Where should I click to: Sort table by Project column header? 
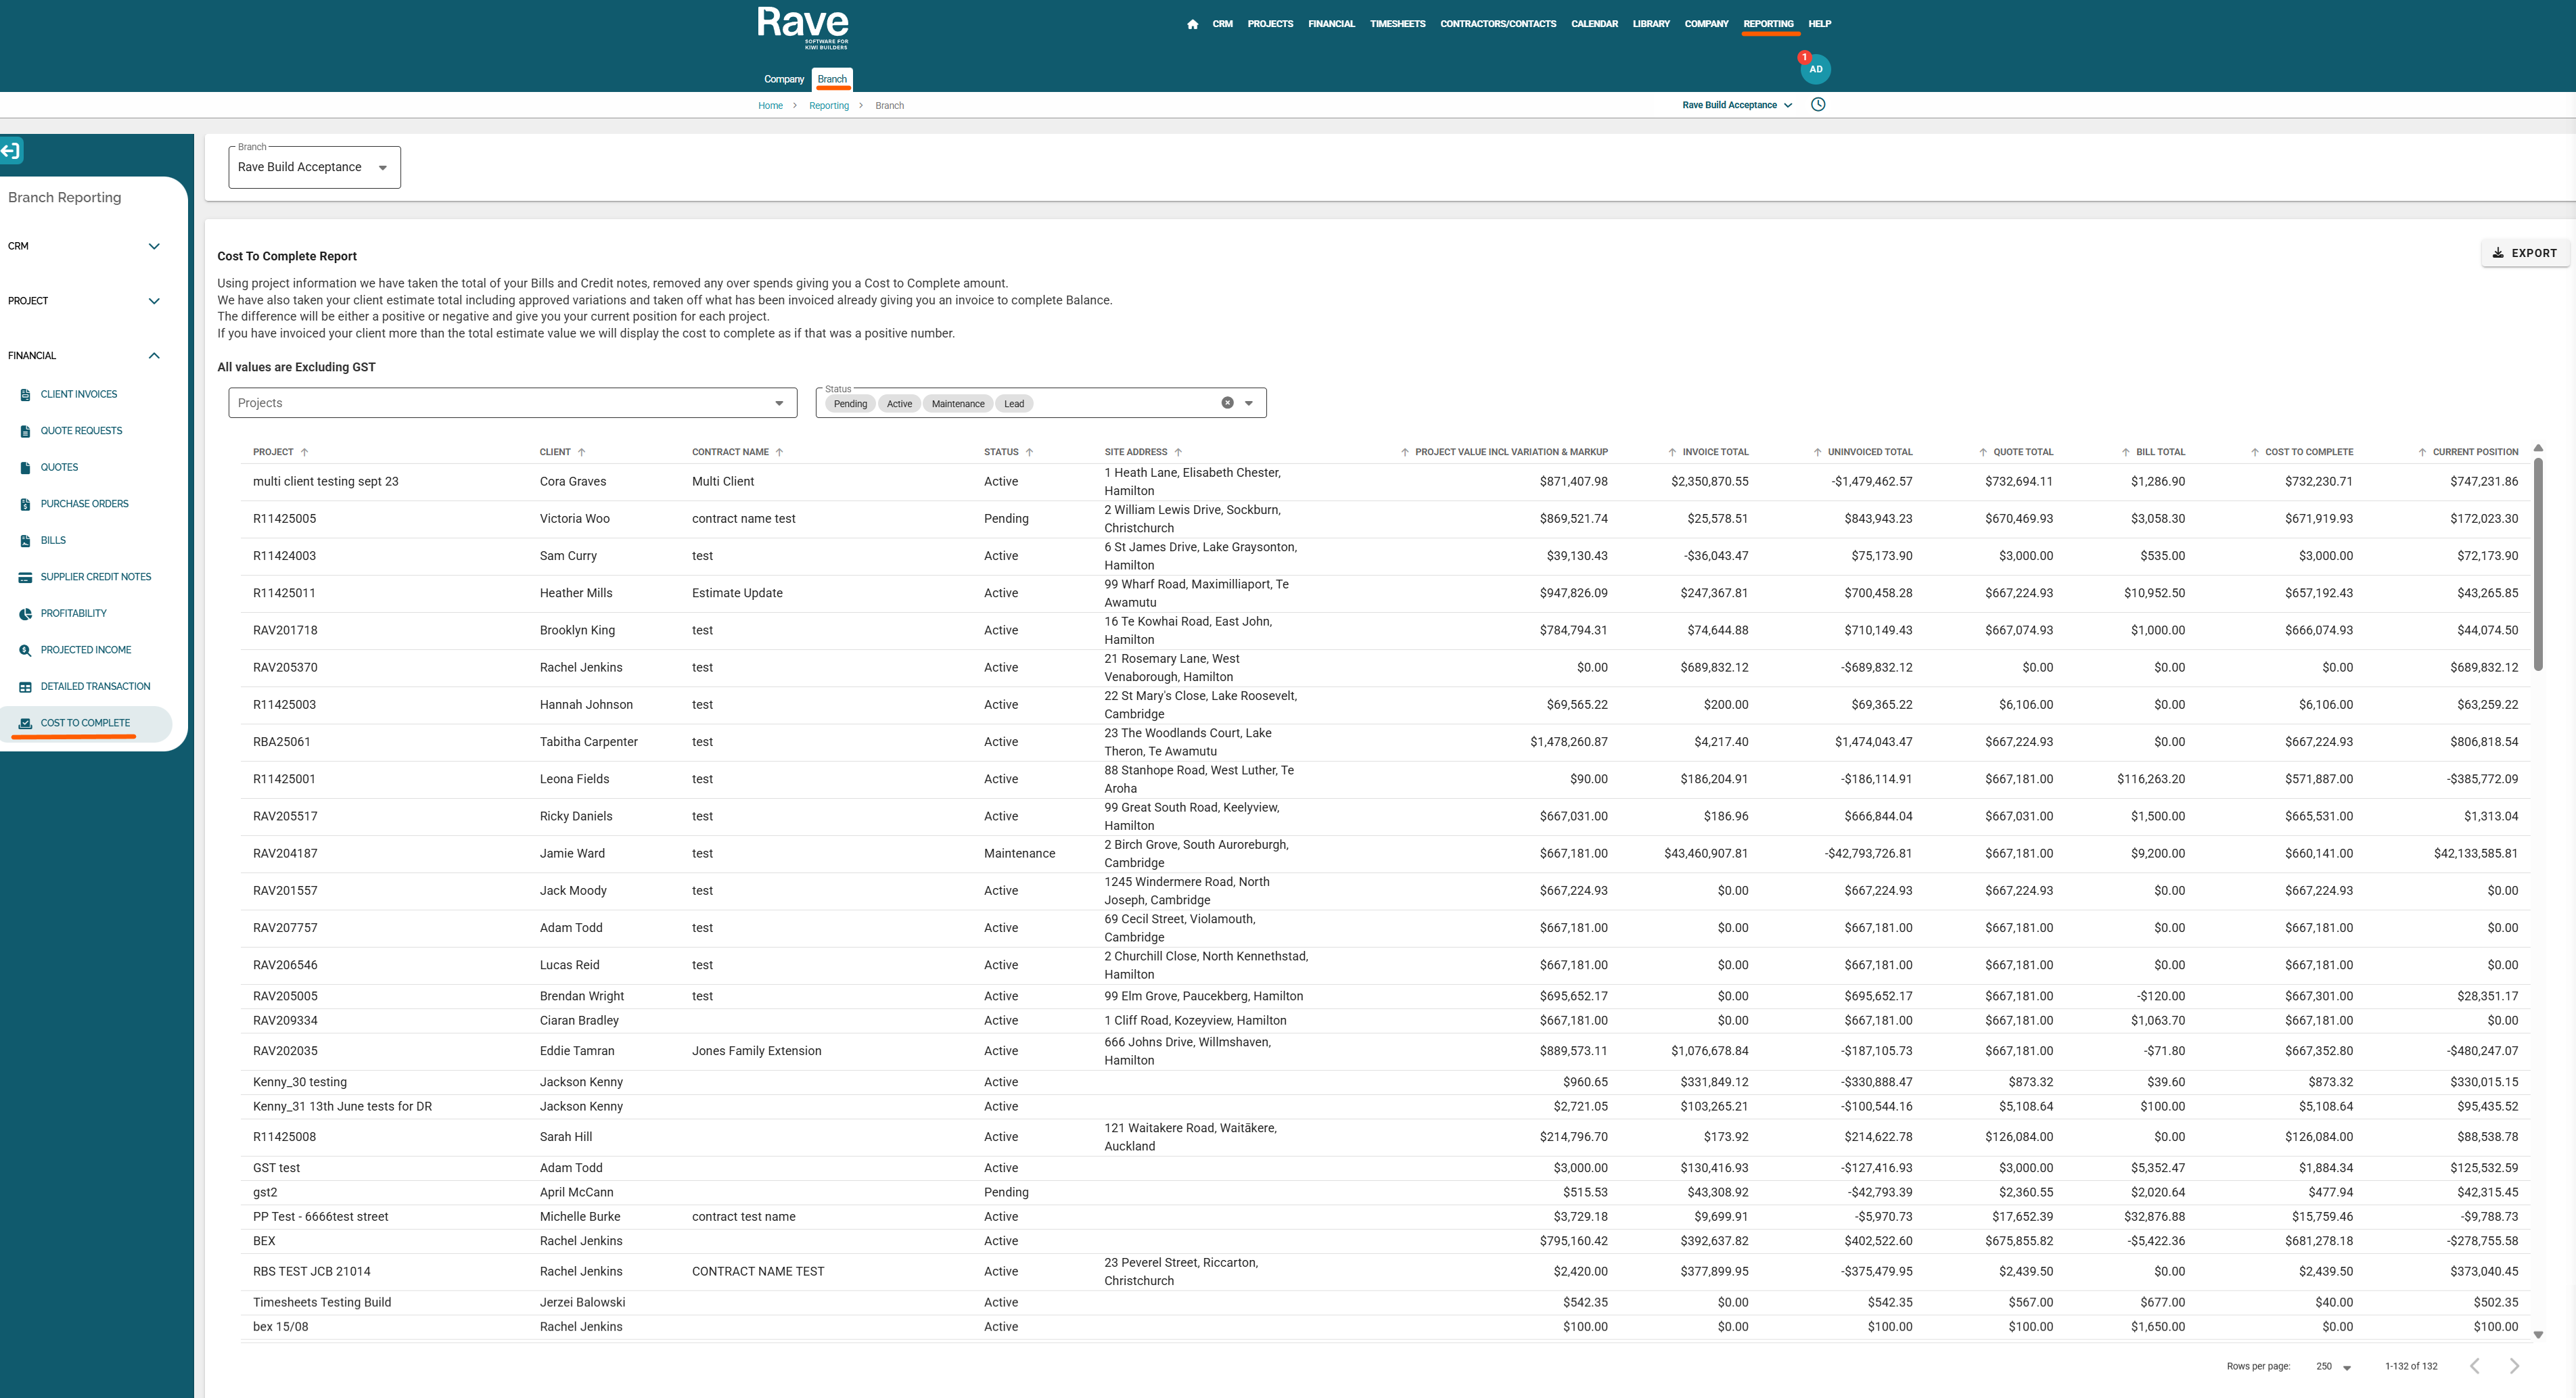pyautogui.click(x=273, y=452)
